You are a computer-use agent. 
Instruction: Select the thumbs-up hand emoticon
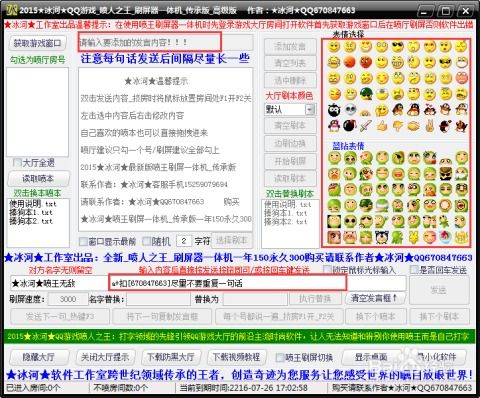[382, 125]
